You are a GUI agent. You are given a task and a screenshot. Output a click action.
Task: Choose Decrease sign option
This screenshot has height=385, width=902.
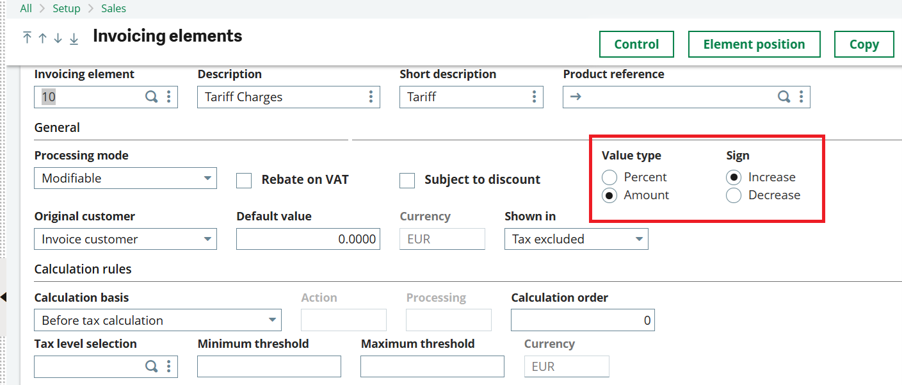point(733,196)
